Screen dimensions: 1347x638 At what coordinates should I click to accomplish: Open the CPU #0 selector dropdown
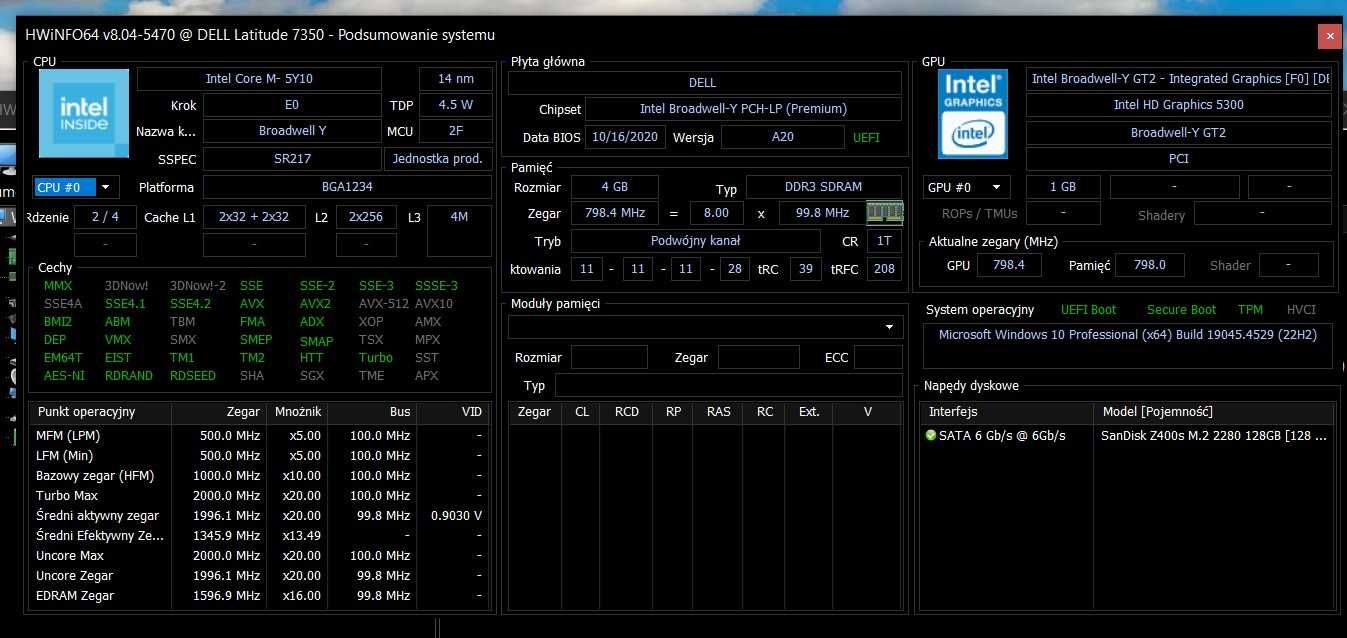click(x=76, y=187)
